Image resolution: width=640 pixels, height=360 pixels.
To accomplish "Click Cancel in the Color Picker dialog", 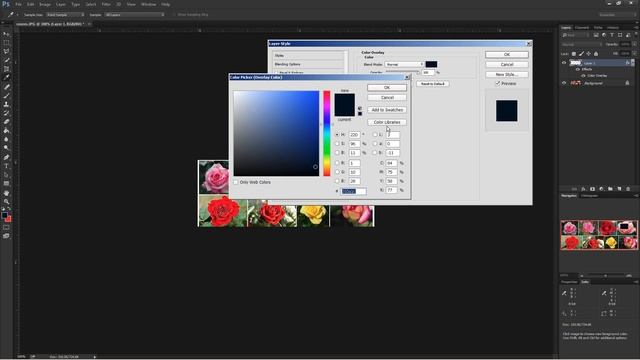I will pyautogui.click(x=387, y=98).
